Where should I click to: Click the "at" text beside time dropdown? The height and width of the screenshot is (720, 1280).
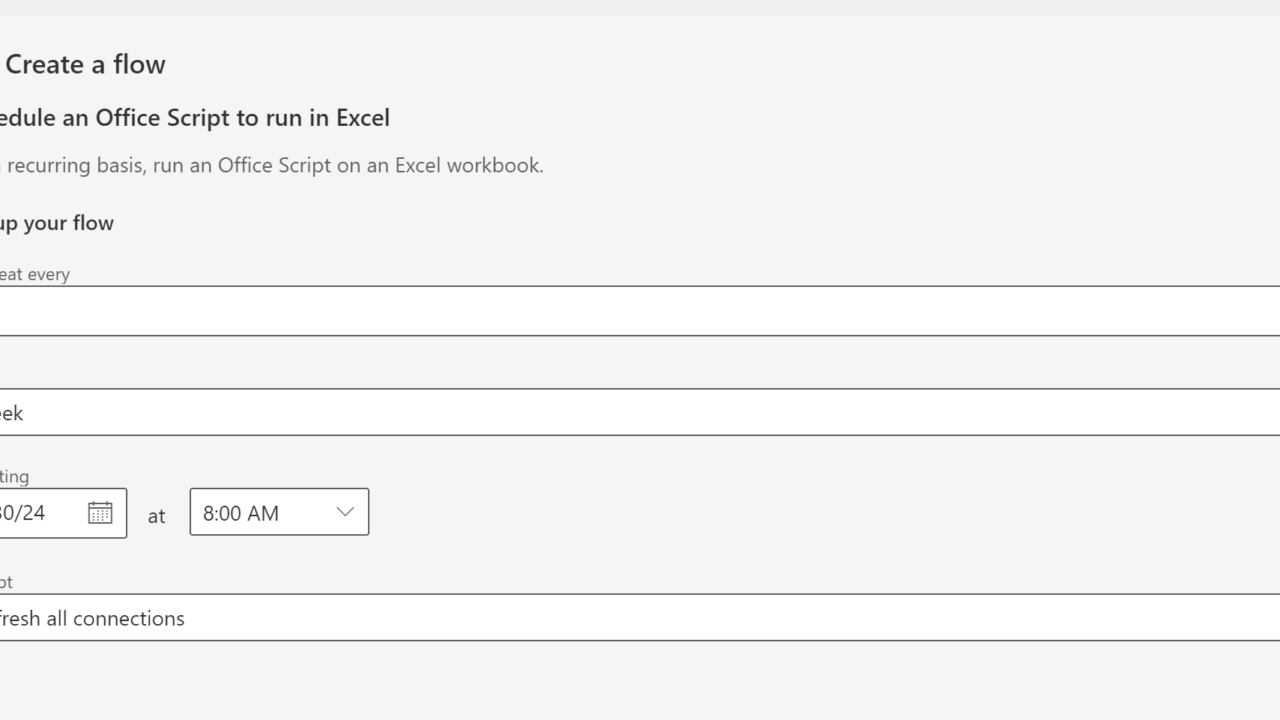(x=156, y=516)
